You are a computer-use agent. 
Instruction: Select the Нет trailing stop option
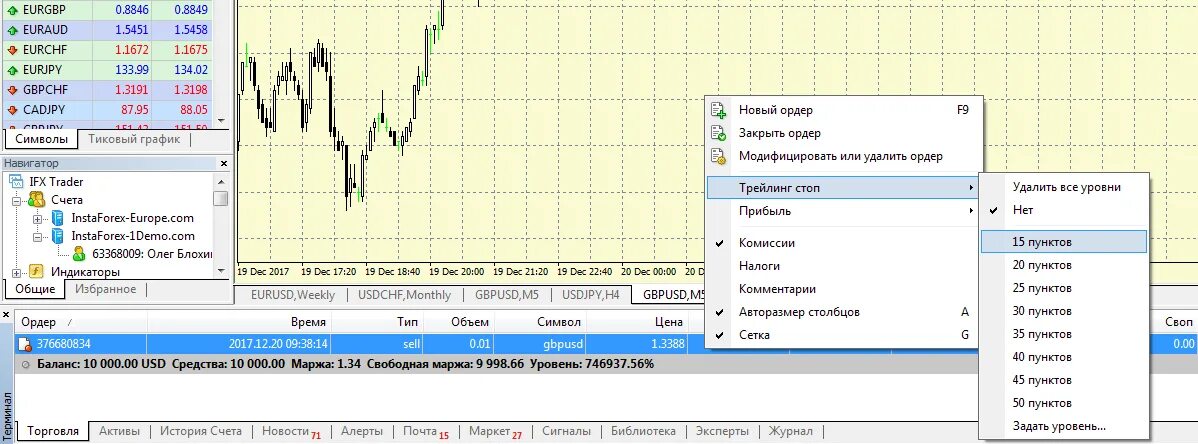(1064, 209)
